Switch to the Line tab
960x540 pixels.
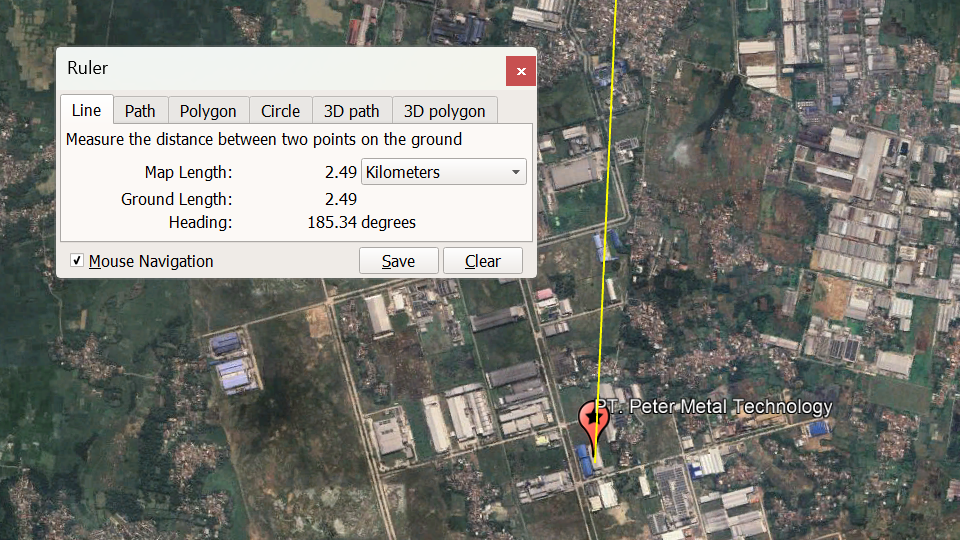click(86, 110)
